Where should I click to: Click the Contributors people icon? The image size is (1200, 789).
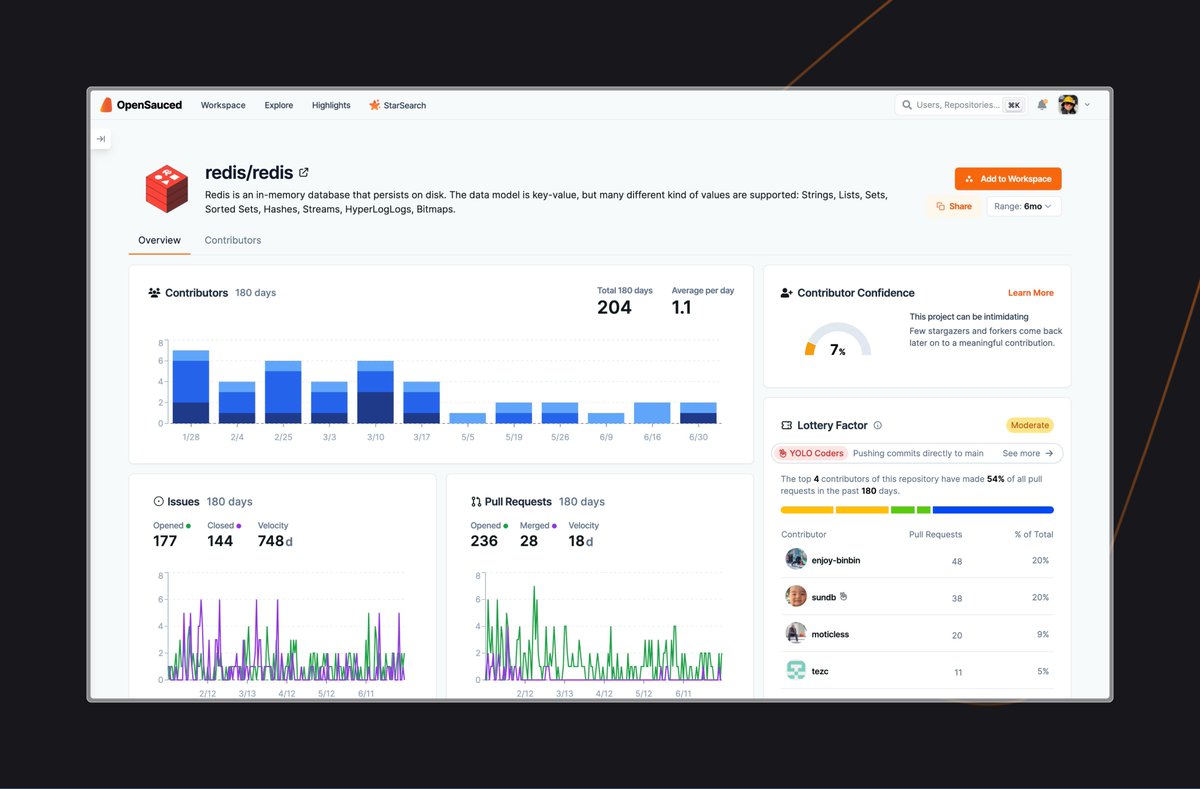(154, 293)
